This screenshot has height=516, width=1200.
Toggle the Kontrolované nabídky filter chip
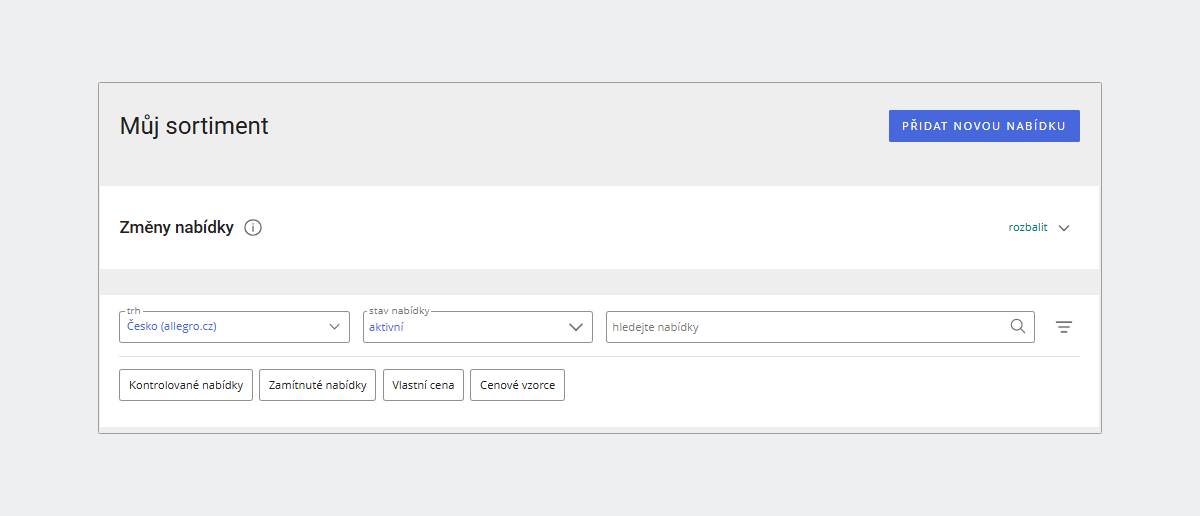[186, 385]
